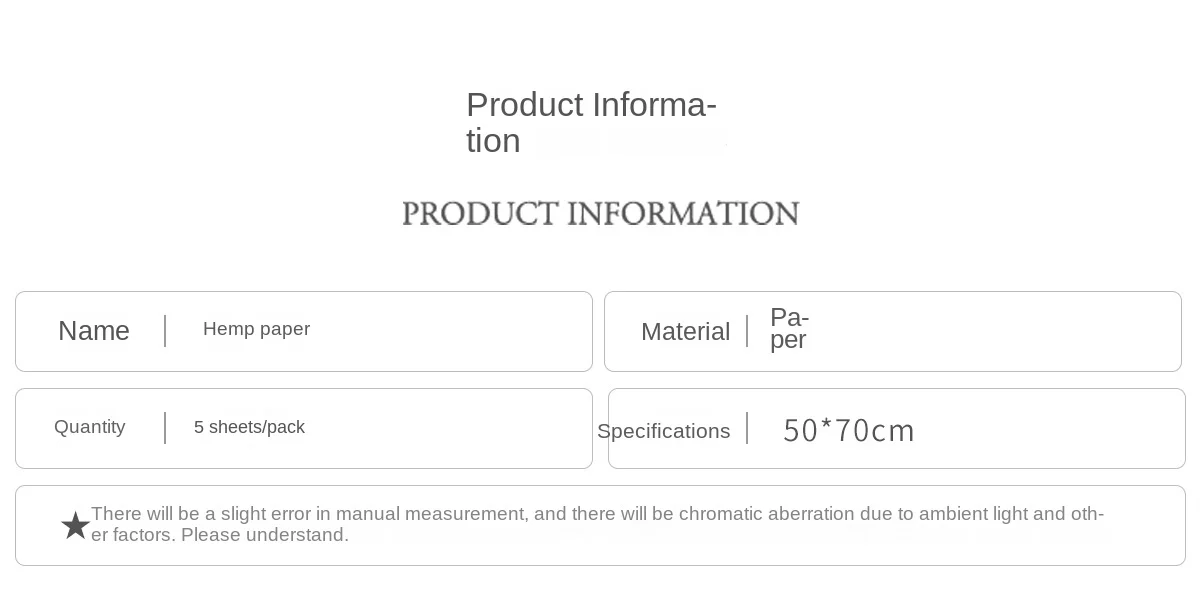Click the uppercase serif PRODUCT INFORMATION heading
The width and height of the screenshot is (1200, 598).
[600, 214]
